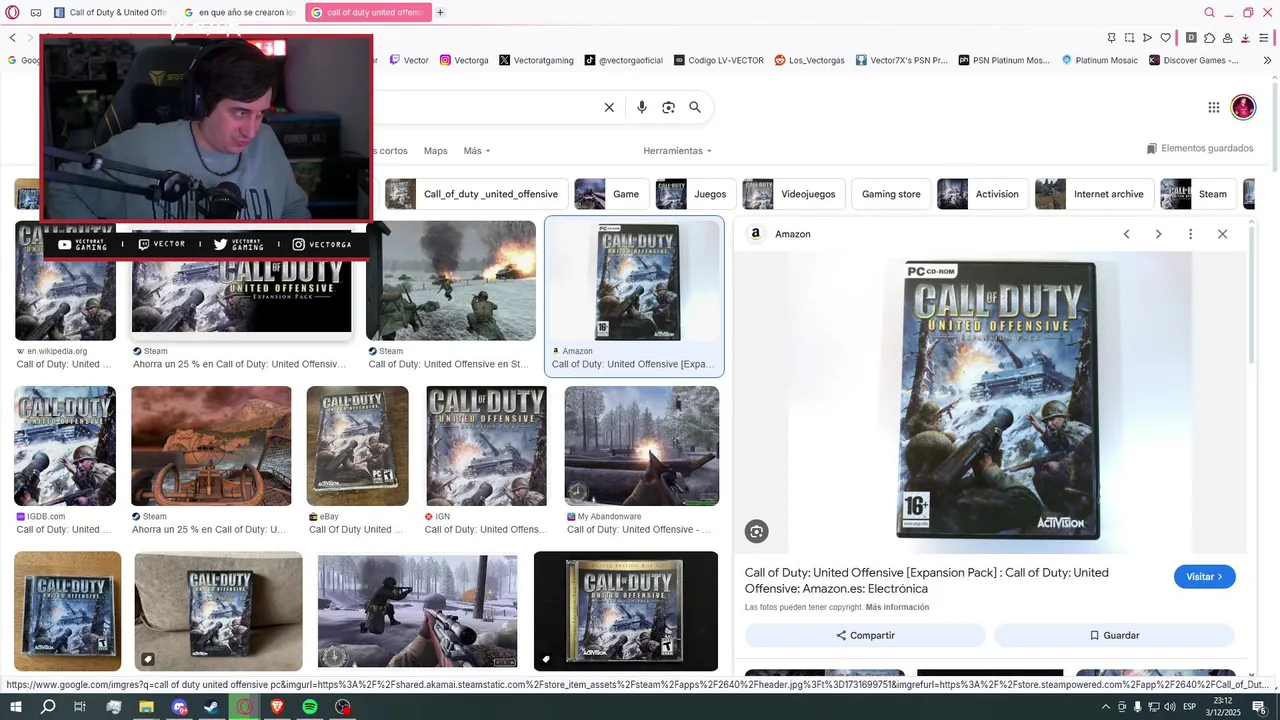Click the magnifier search button in Google search box
Screen dimensions: 1280x720
[695, 107]
